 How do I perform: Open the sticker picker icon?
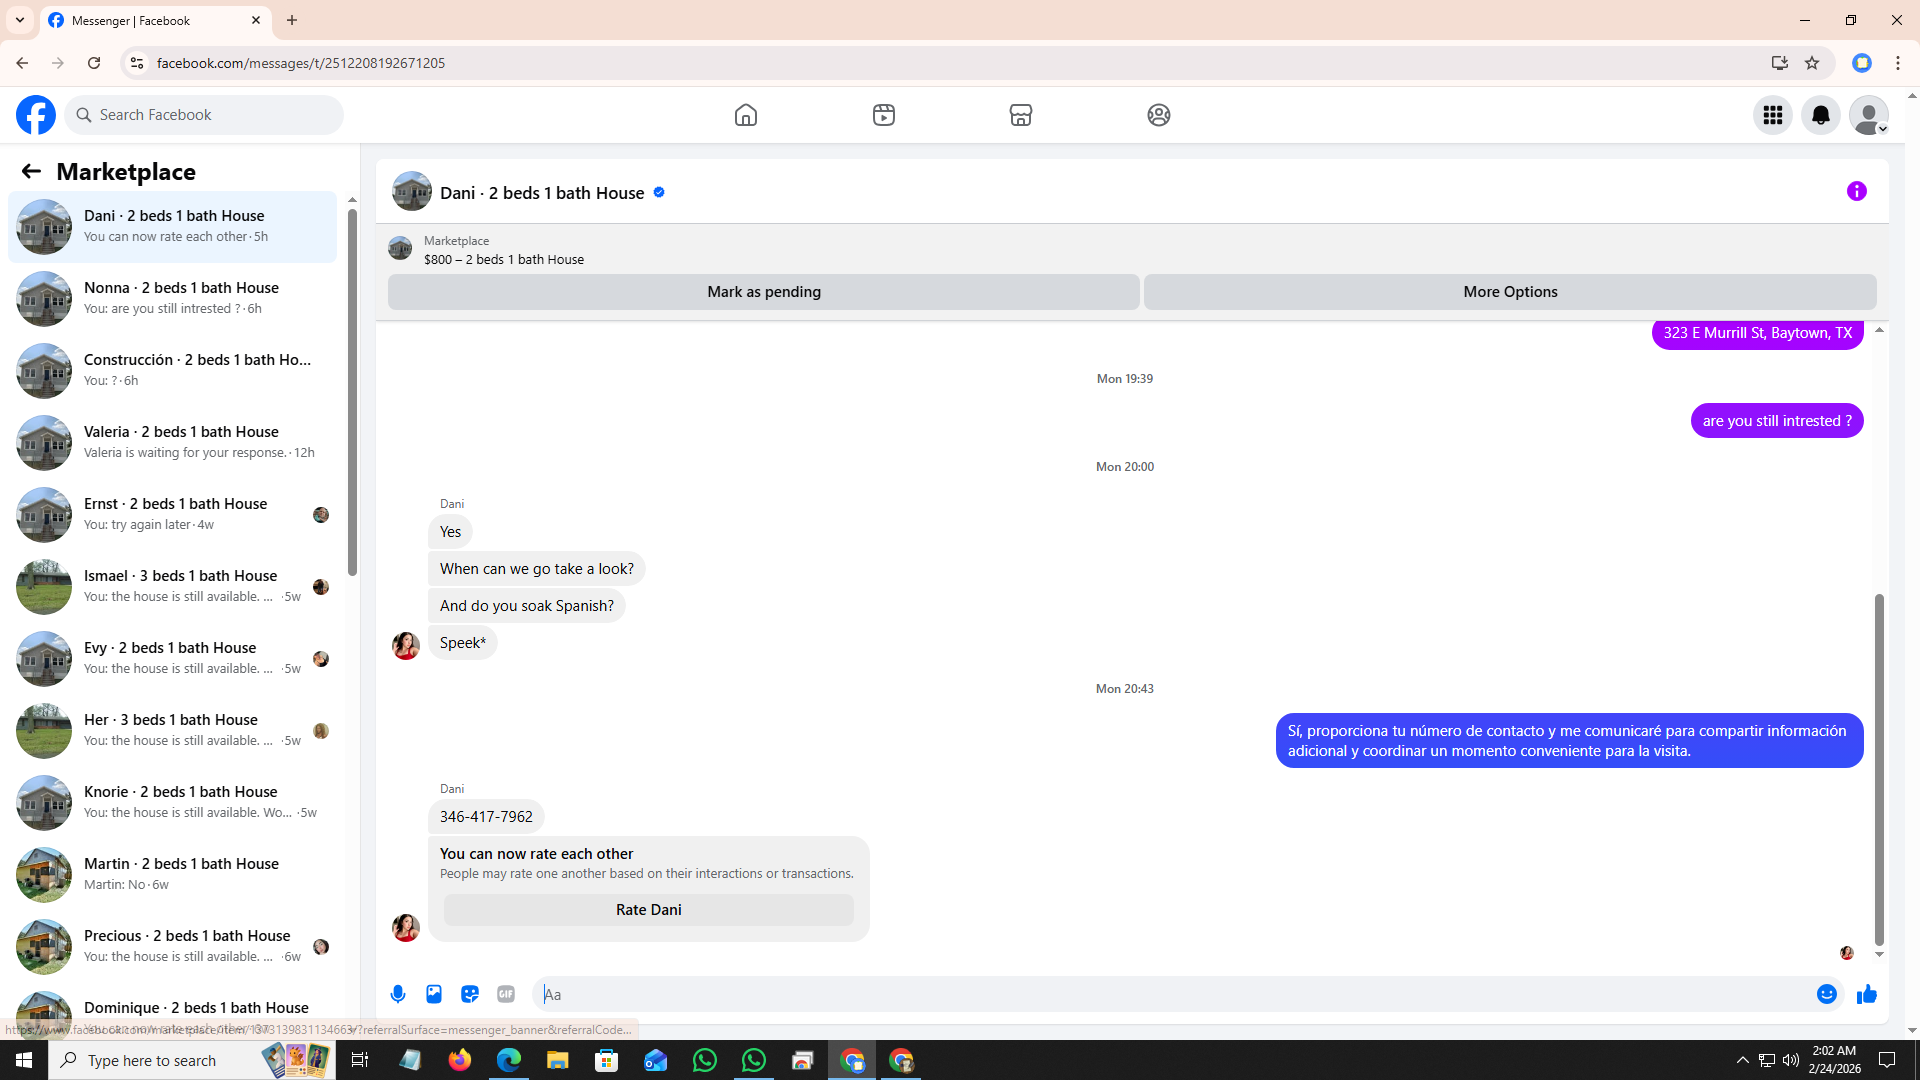[x=470, y=994]
